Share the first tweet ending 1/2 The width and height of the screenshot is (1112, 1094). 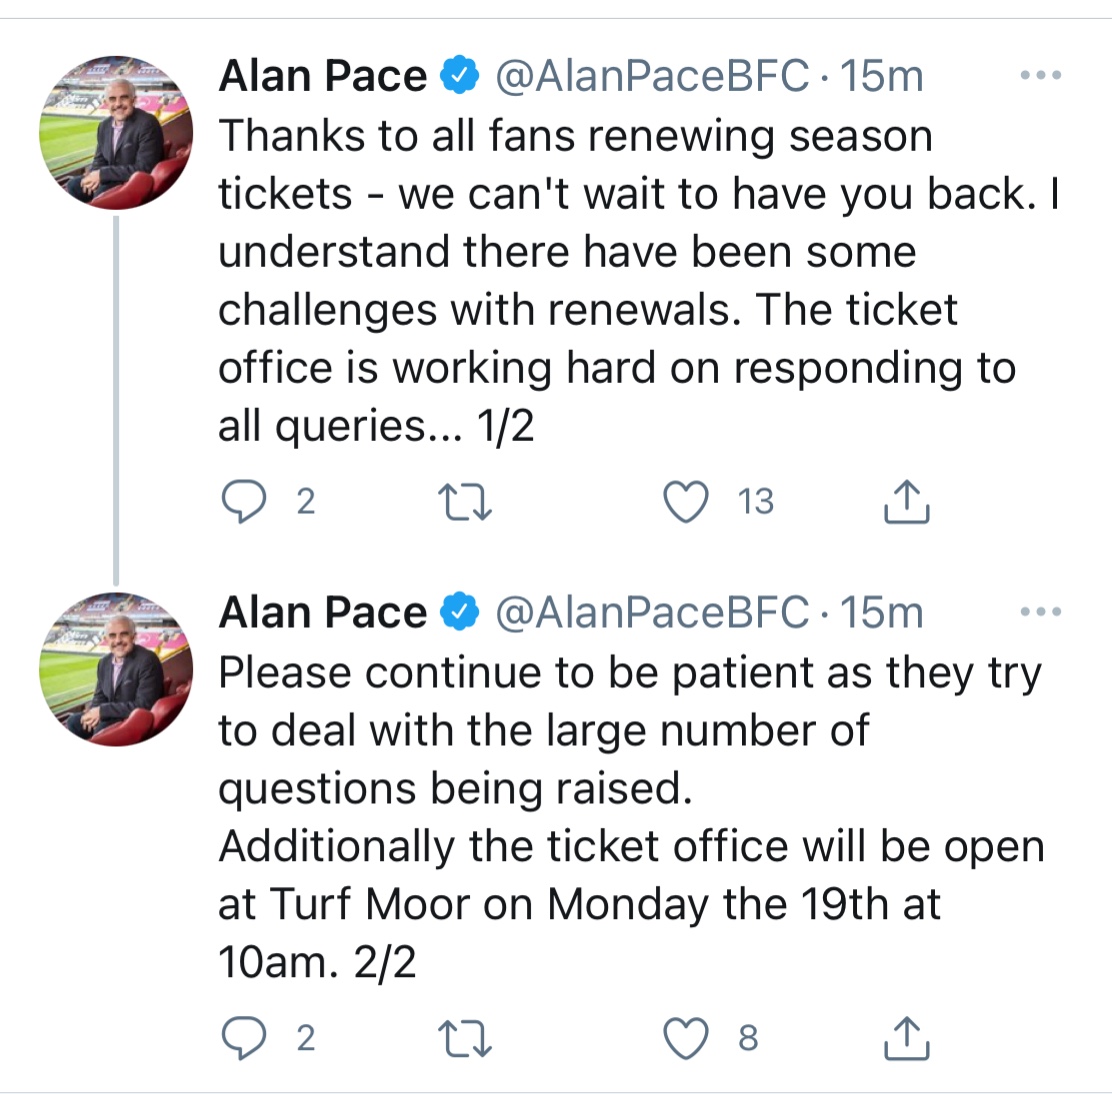[906, 501]
